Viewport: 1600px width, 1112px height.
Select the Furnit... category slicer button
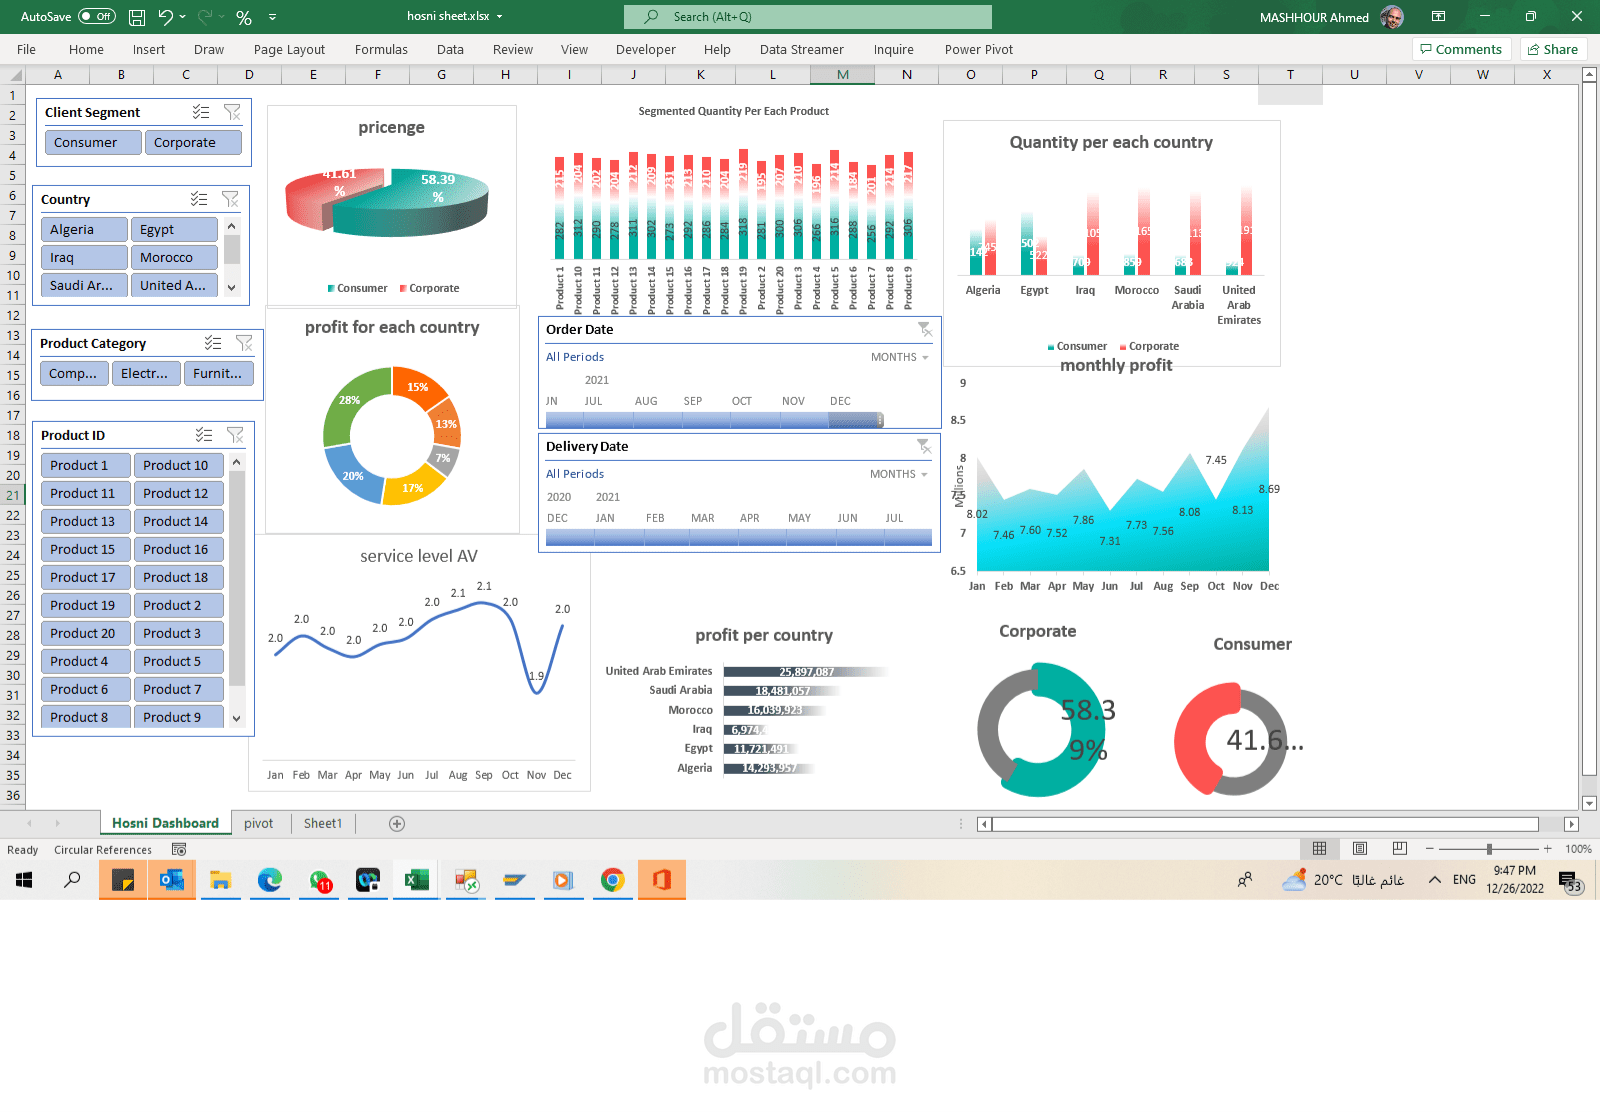tap(219, 374)
